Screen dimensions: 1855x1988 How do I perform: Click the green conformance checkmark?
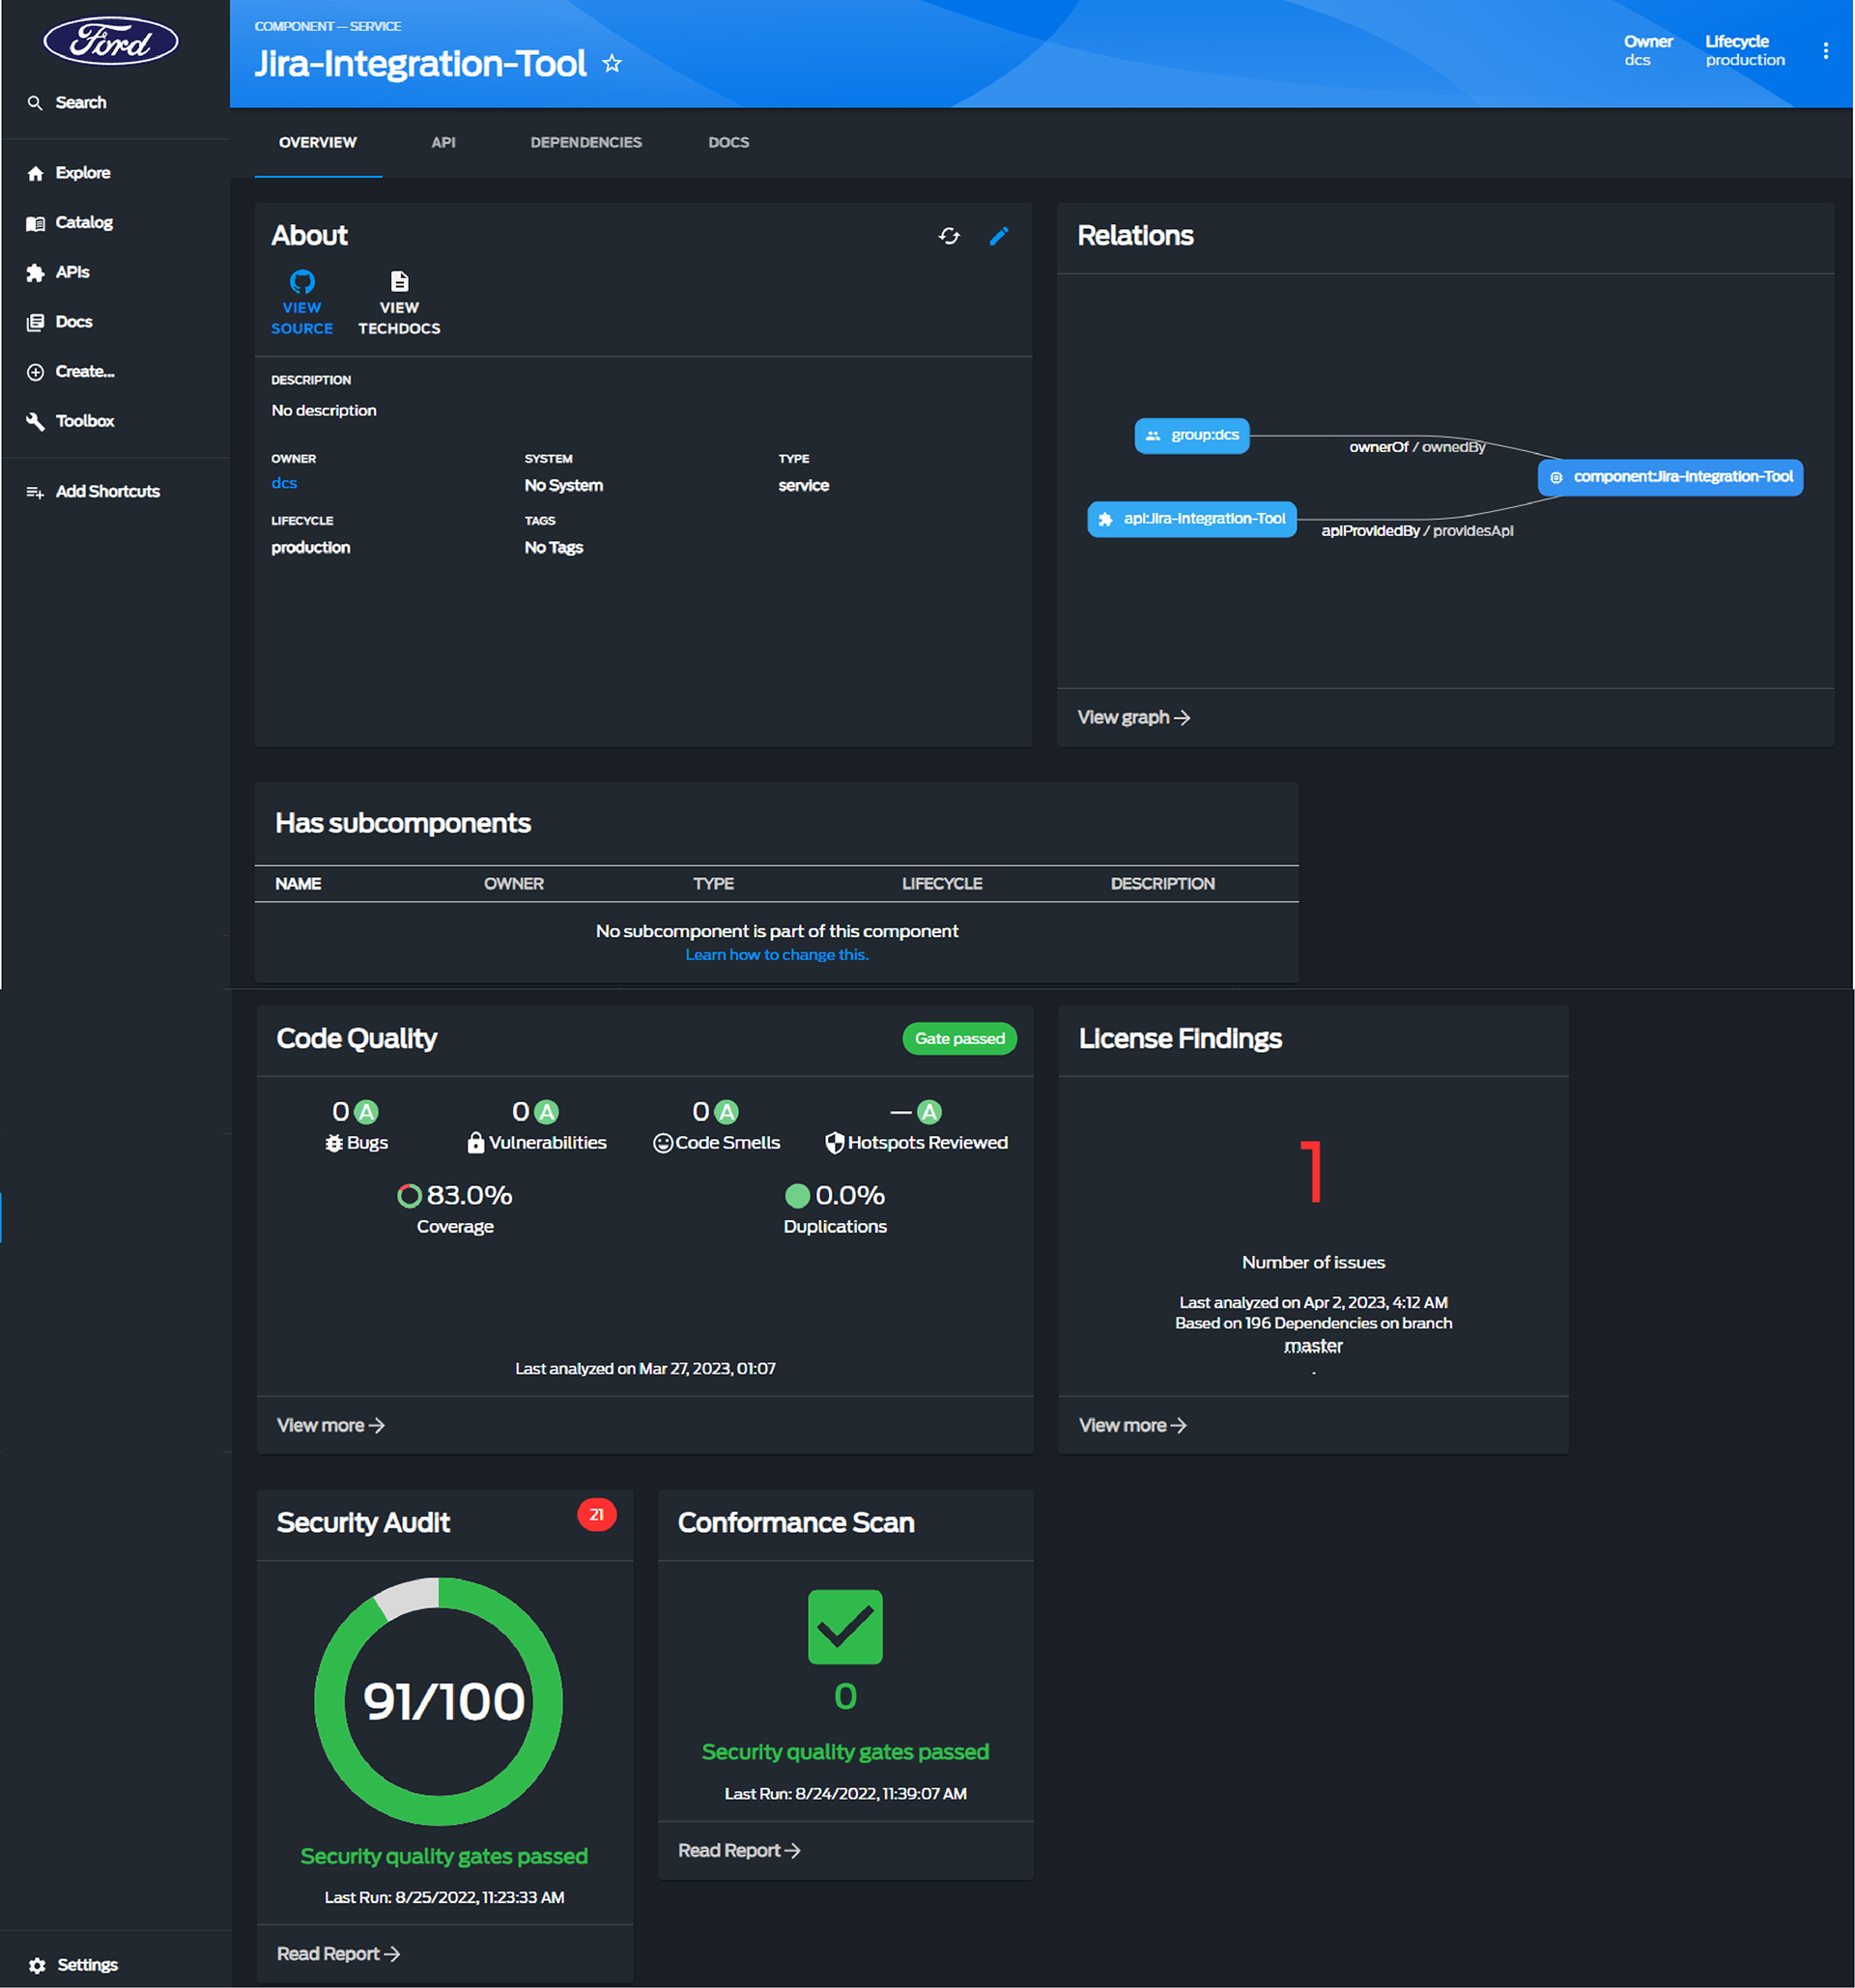pos(845,1627)
